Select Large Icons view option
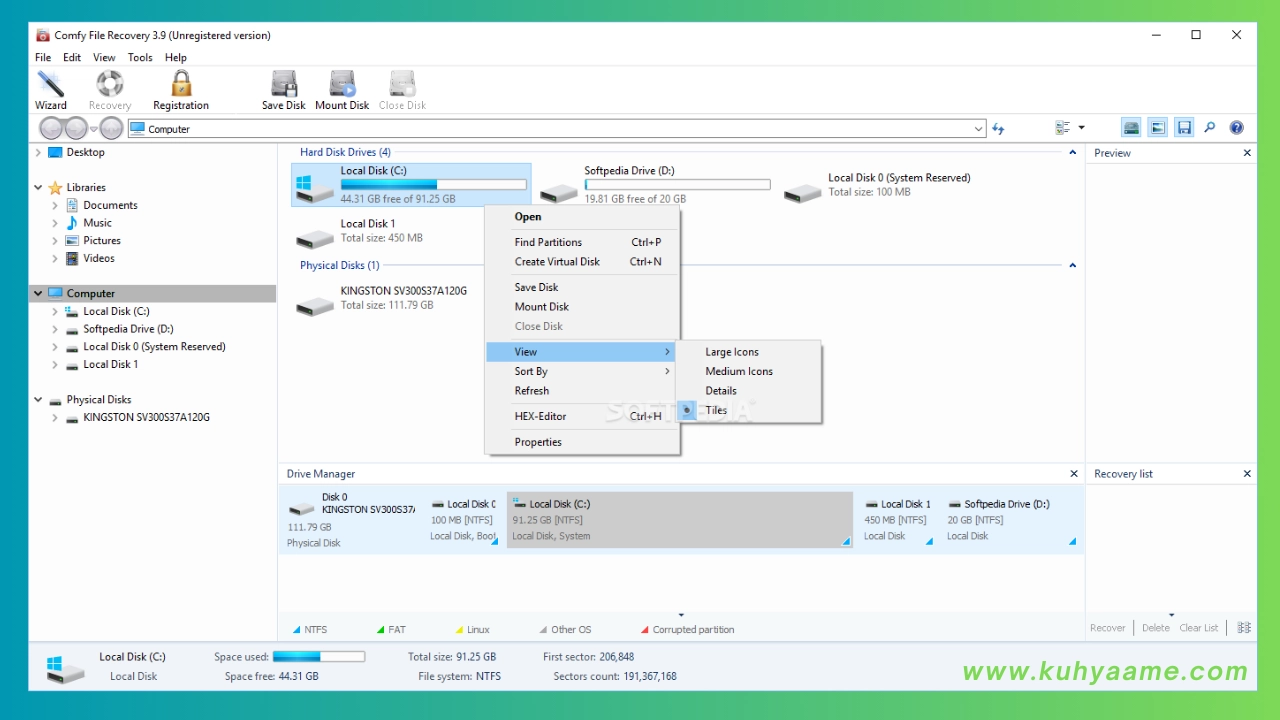Image resolution: width=1280 pixels, height=720 pixels. tap(748, 352)
